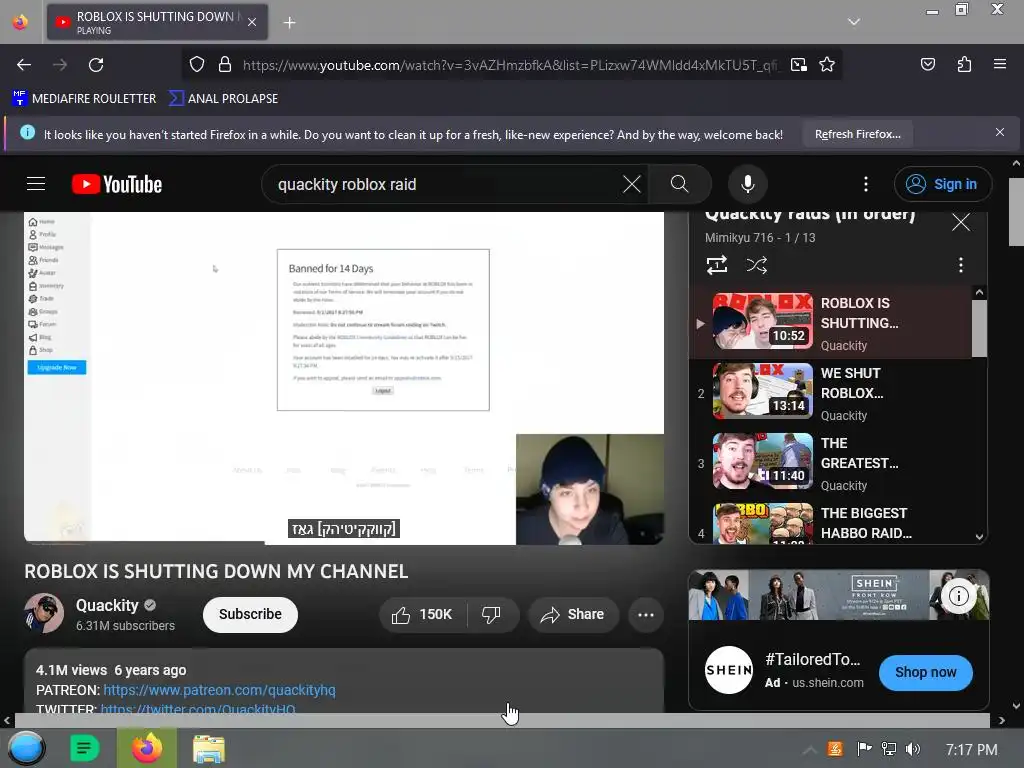The height and width of the screenshot is (768, 1024).
Task: Click the video player area
Action: 344,377
